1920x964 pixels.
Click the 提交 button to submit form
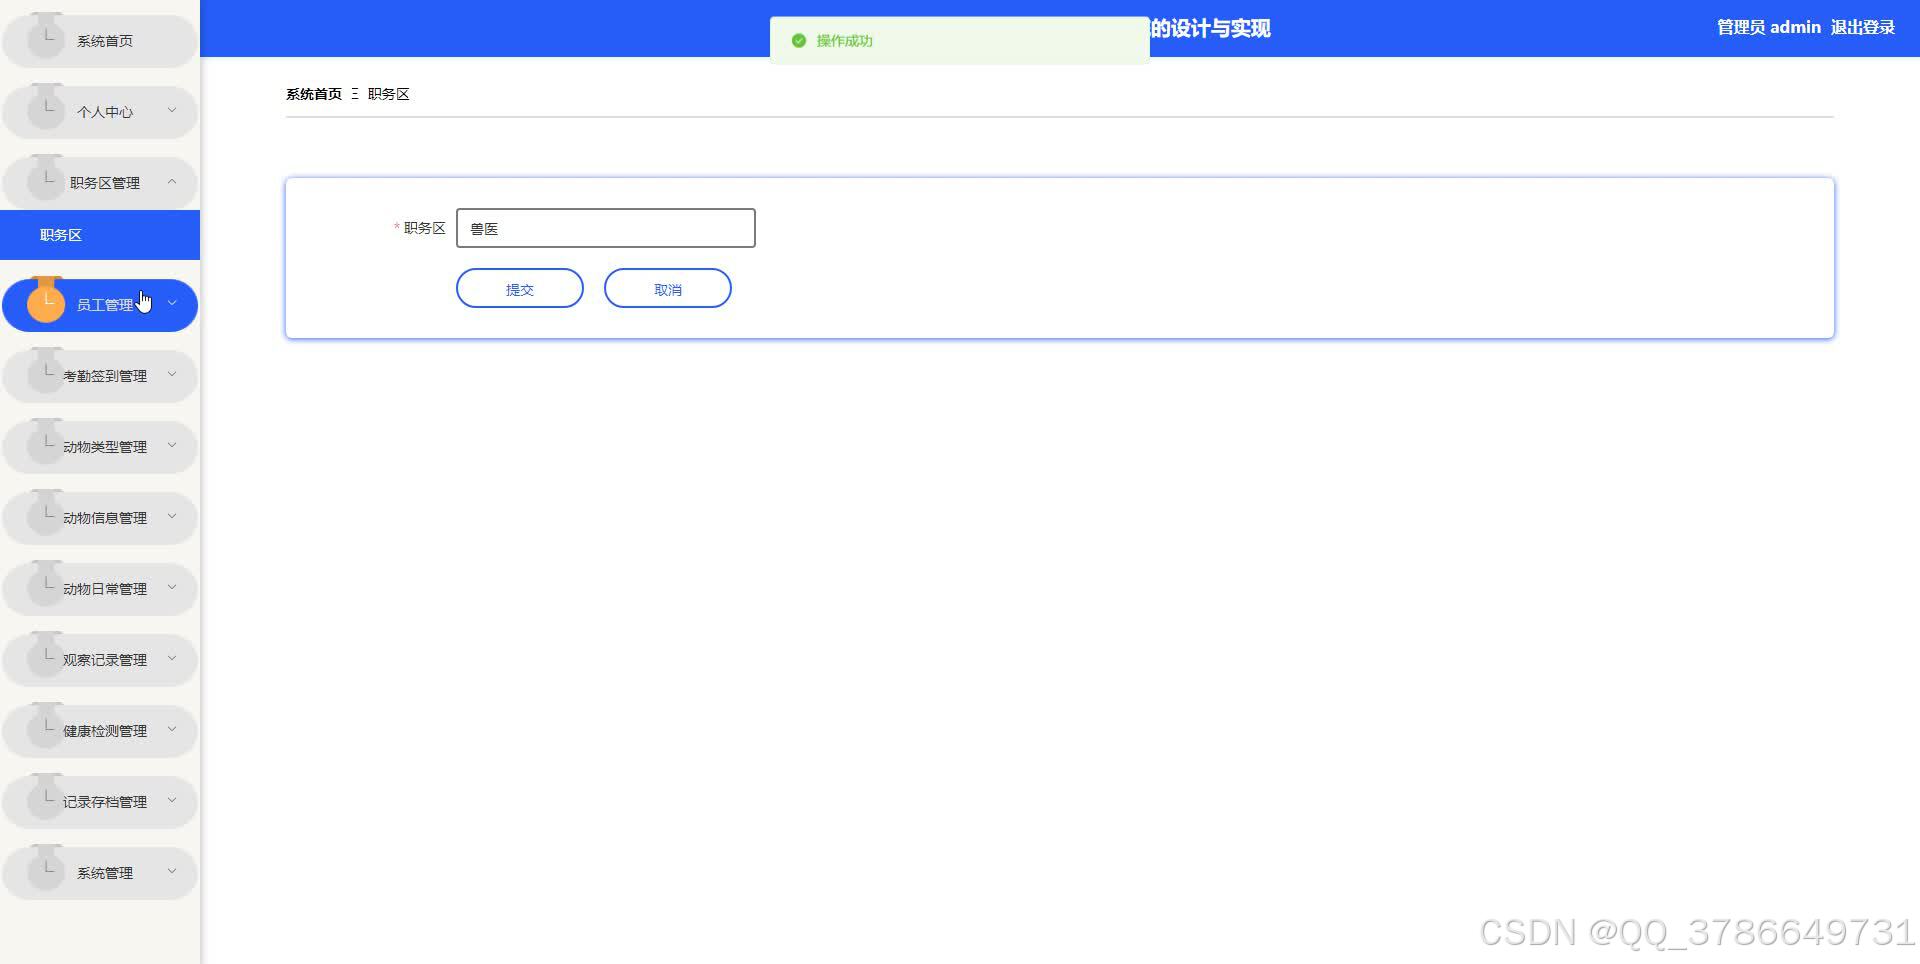point(519,288)
